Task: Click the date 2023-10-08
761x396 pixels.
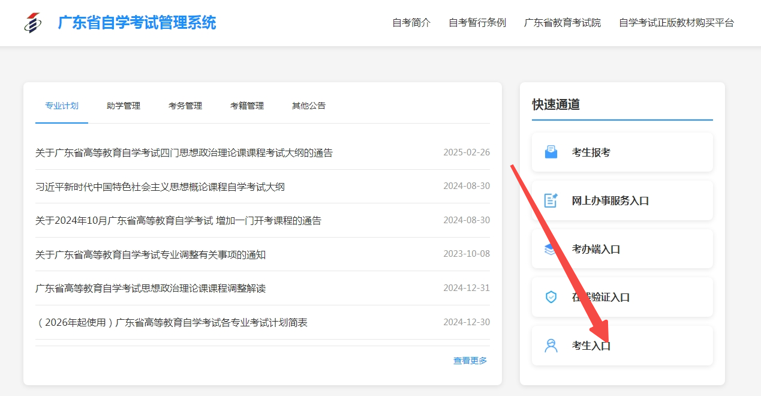Action: click(x=466, y=254)
